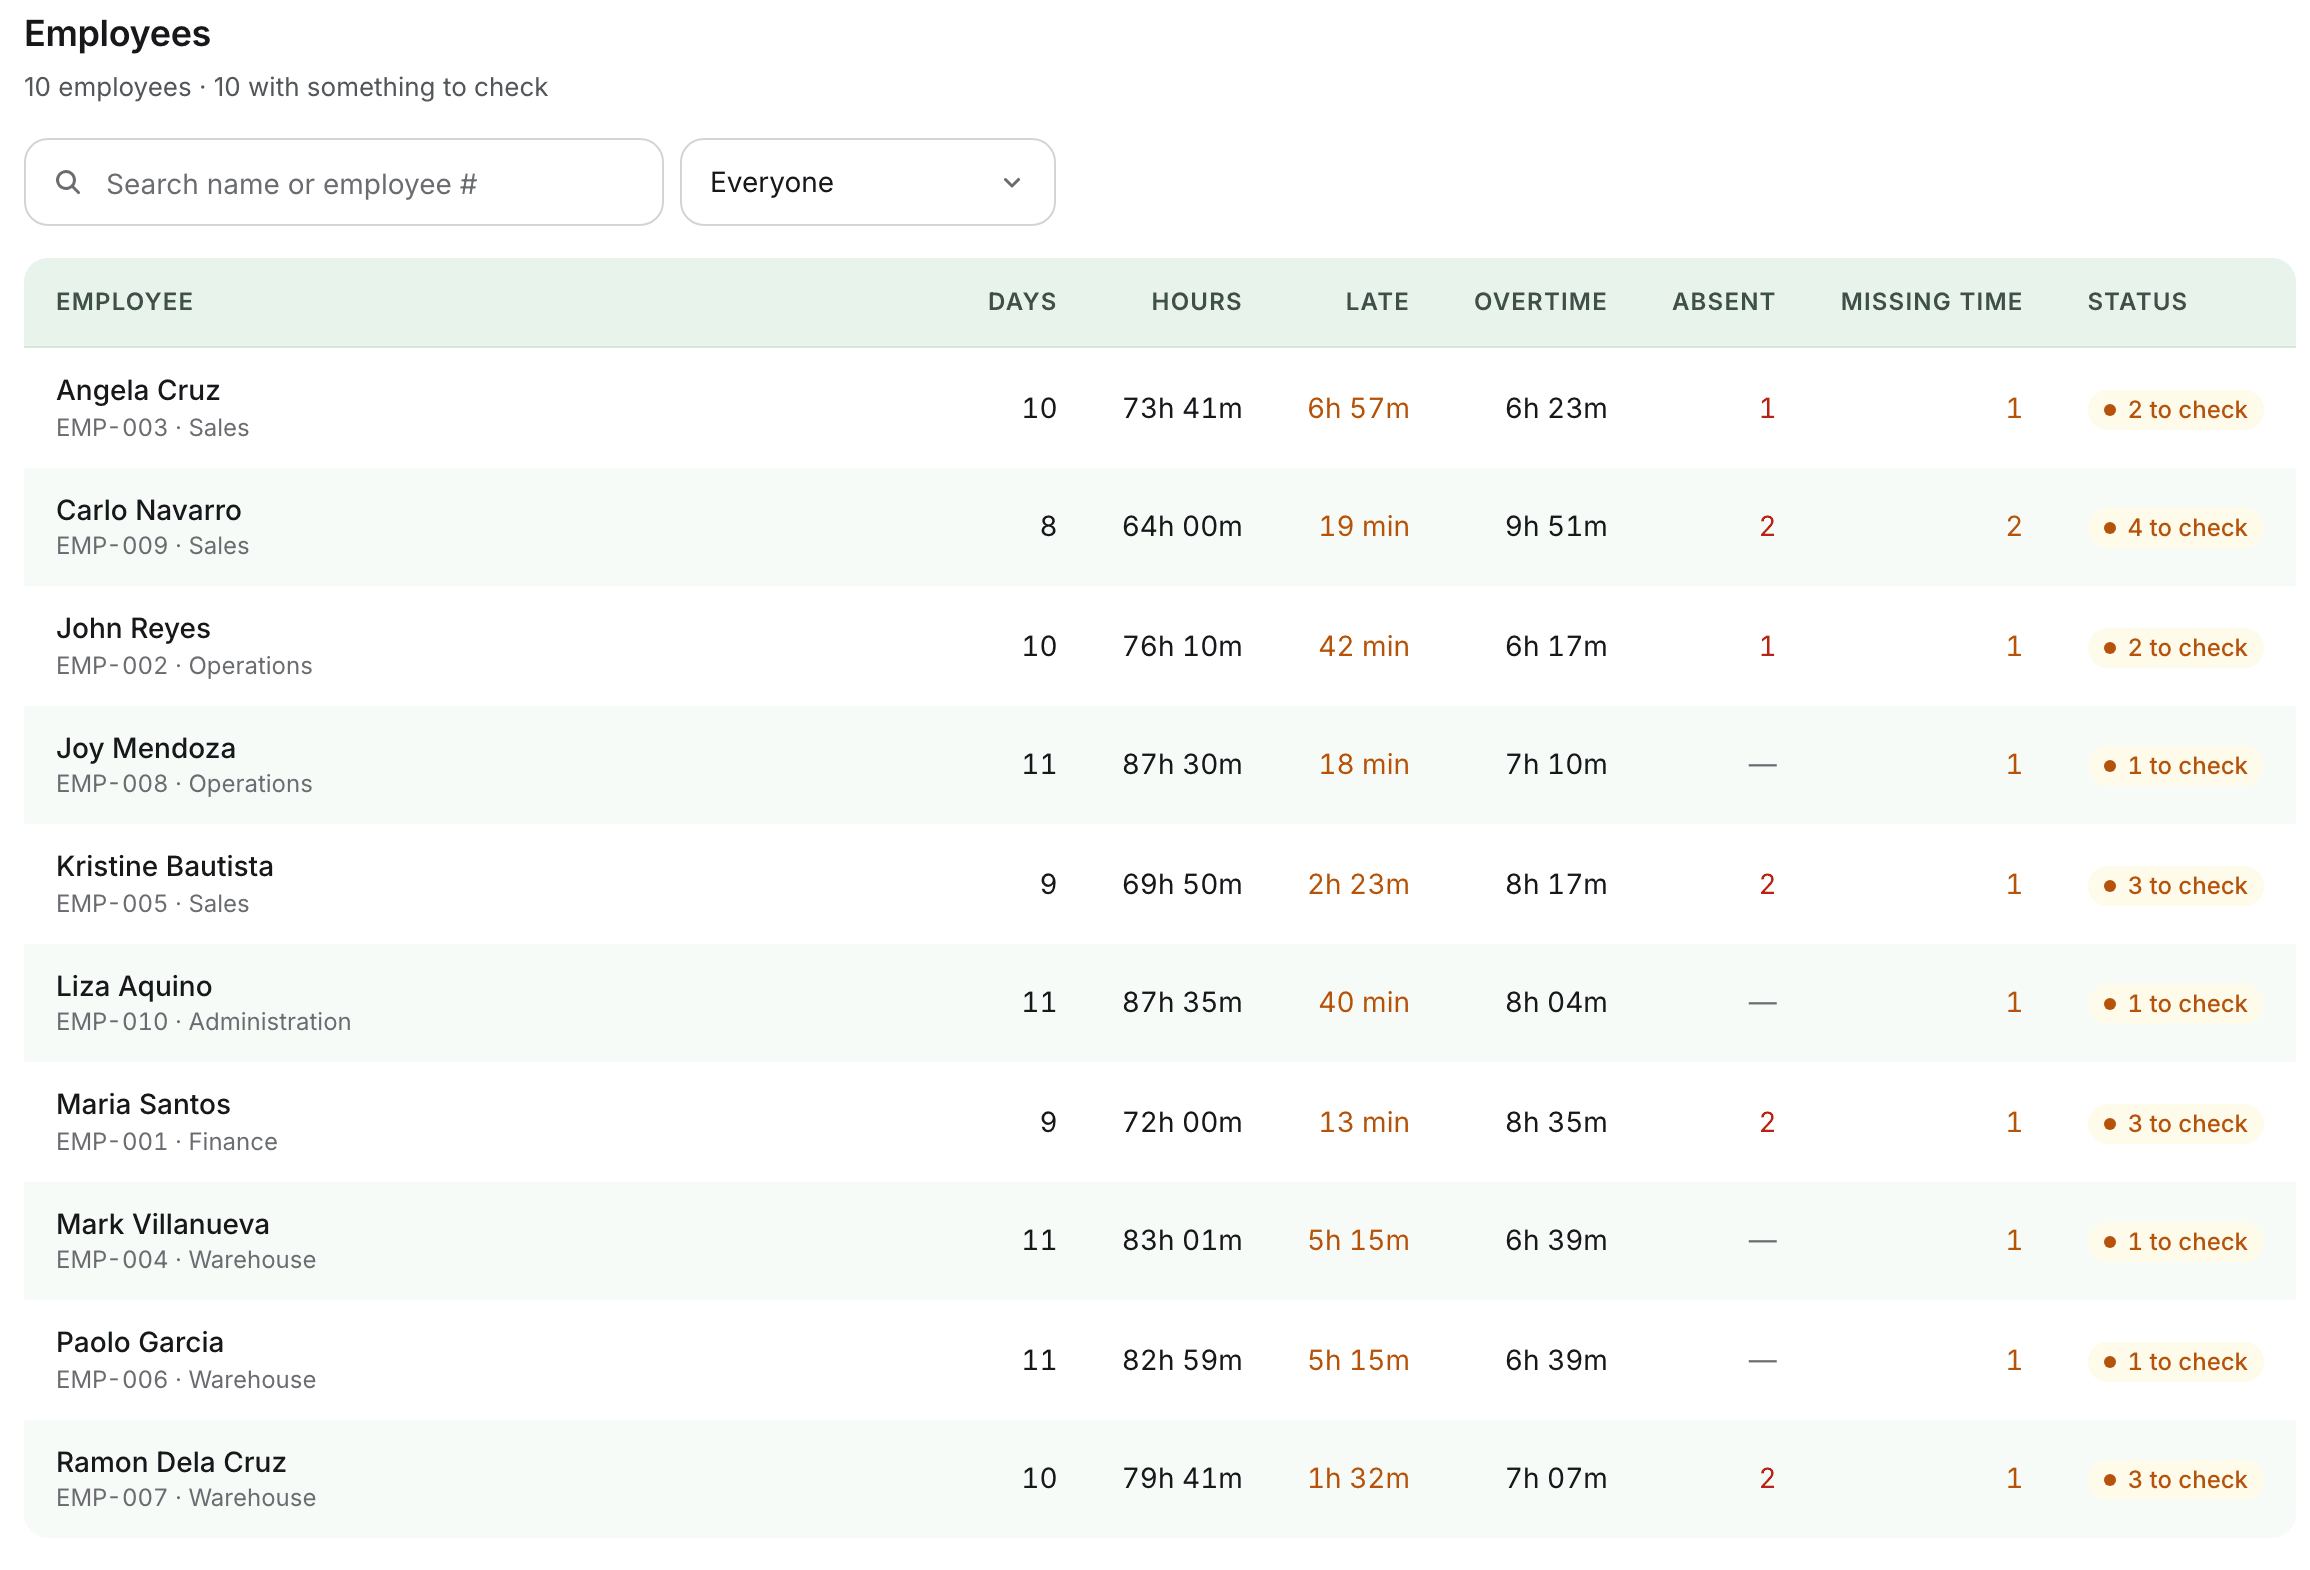The height and width of the screenshot is (1570, 2310).
Task: Focus the Search name or employee # field
Action: (343, 182)
